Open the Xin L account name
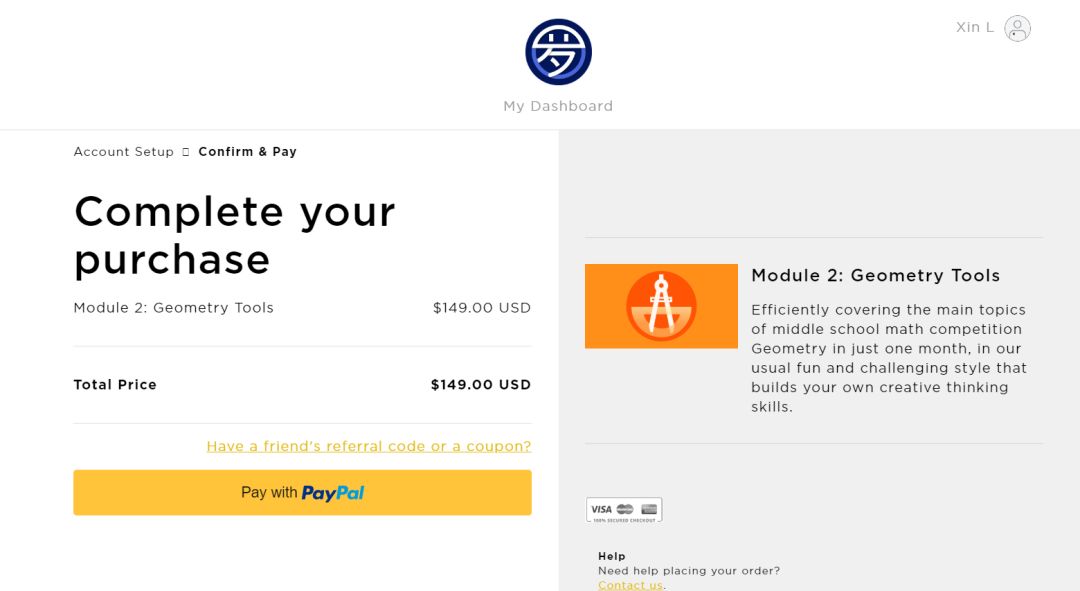1080x591 pixels. click(974, 27)
